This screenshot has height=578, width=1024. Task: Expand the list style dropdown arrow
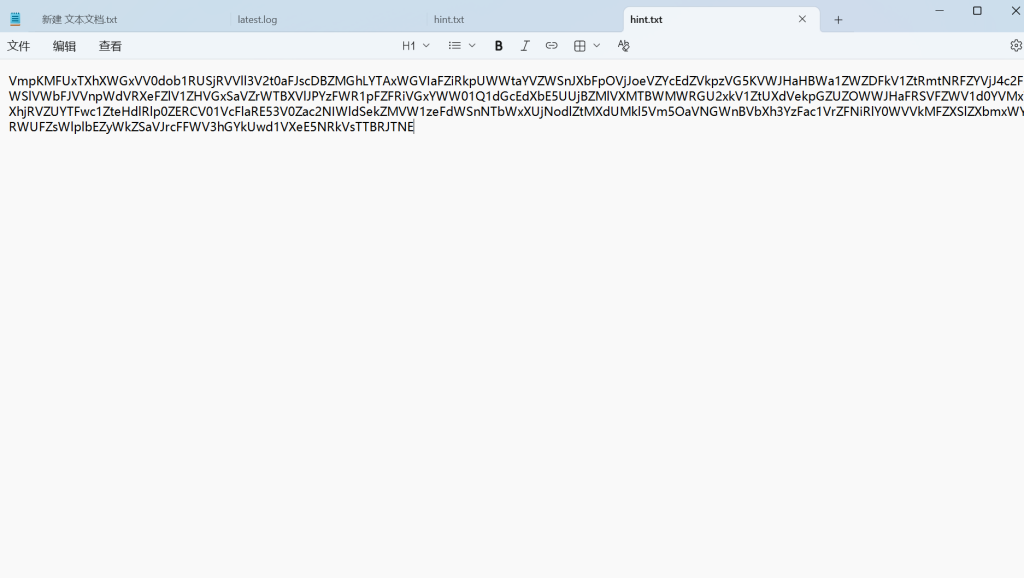[x=472, y=46]
